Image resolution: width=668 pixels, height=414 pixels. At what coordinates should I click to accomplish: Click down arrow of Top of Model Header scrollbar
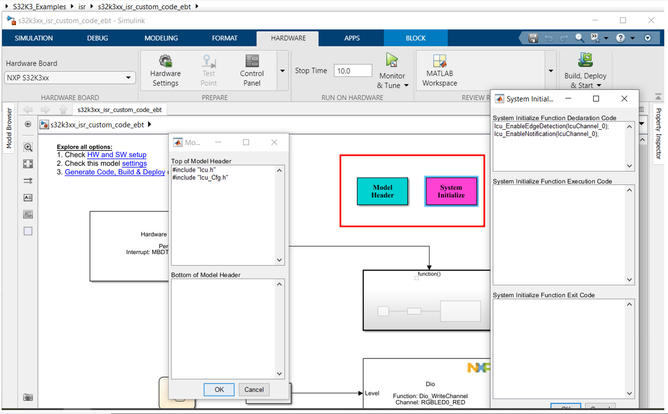(279, 260)
